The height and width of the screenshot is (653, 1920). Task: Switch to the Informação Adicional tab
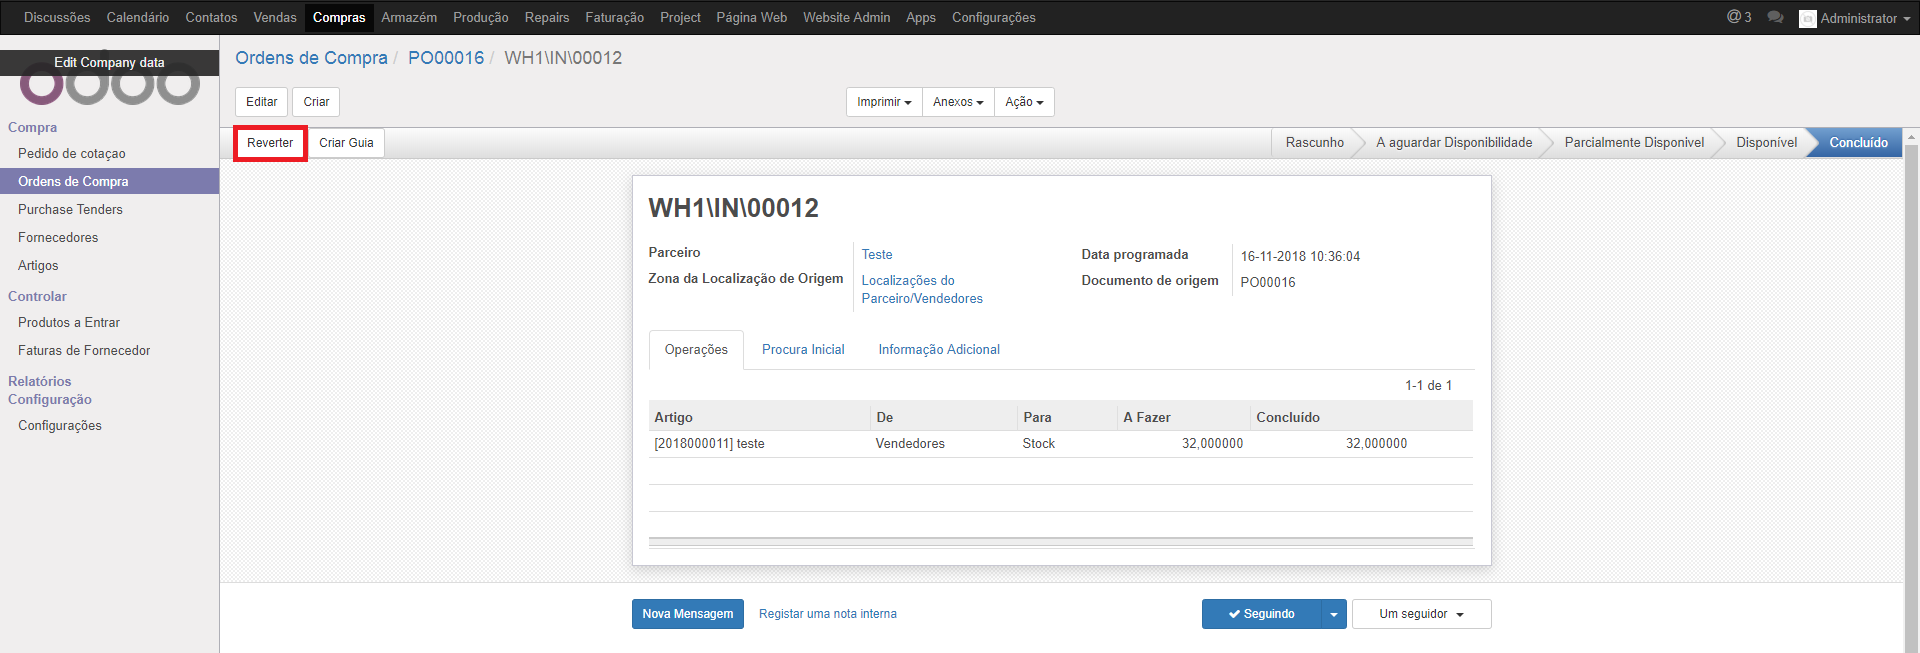pyautogui.click(x=939, y=350)
